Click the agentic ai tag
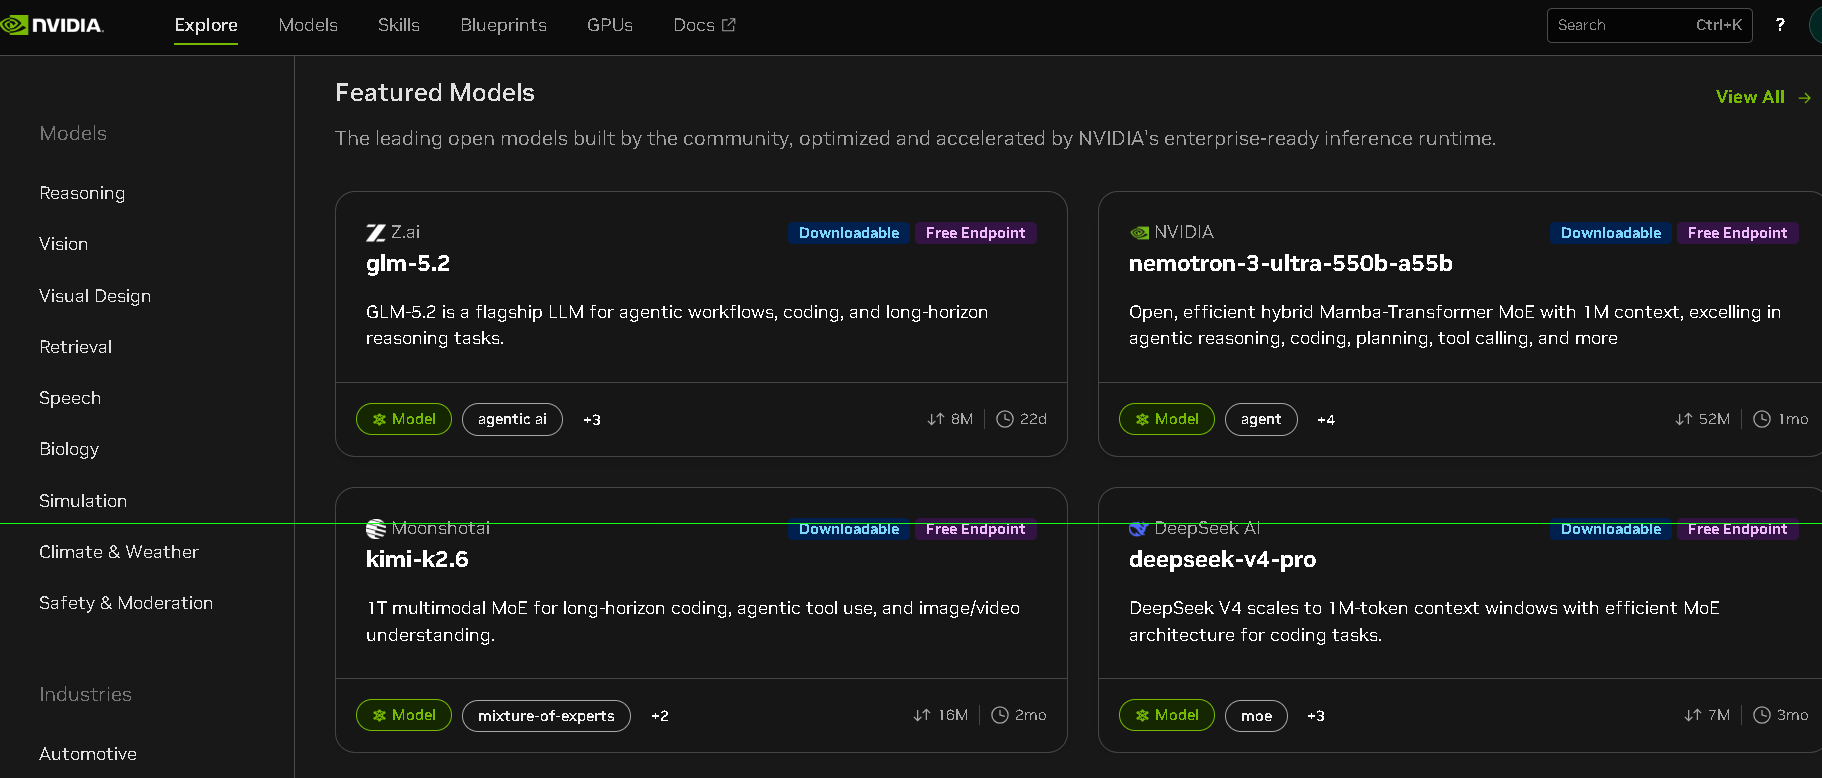Screen dimensions: 1822x778 [x=512, y=419]
